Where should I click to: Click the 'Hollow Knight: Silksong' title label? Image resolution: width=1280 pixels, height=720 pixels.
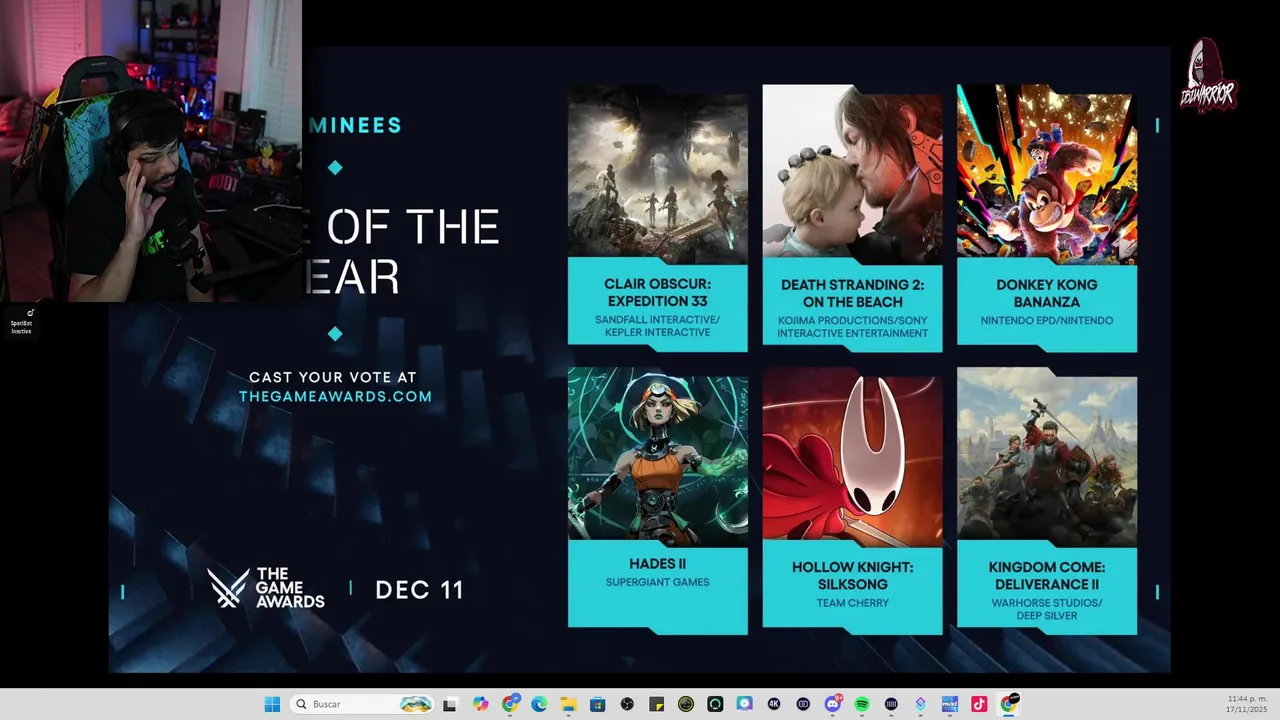tap(852, 575)
